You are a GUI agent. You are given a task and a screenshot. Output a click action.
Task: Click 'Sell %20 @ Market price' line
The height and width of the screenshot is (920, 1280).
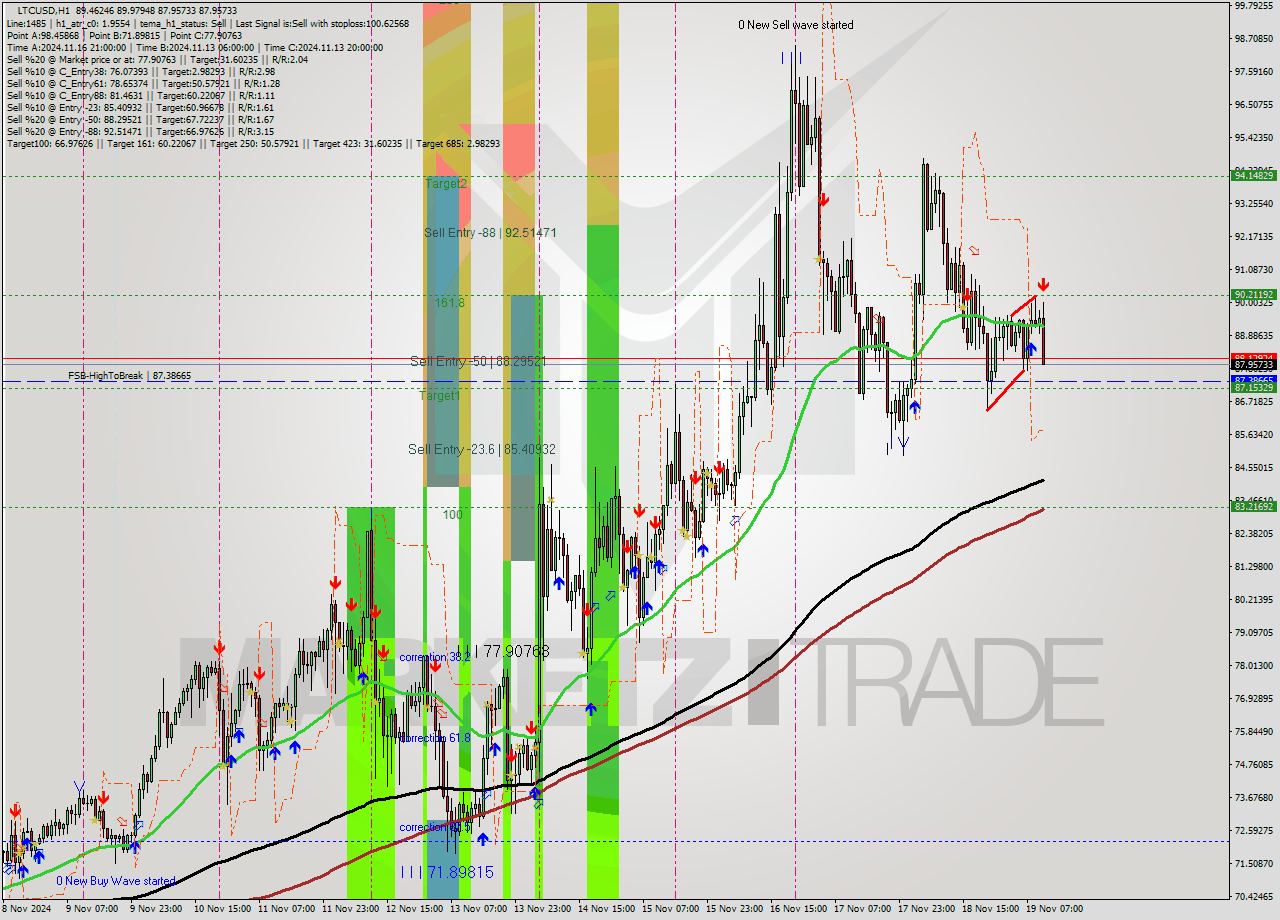coord(157,59)
